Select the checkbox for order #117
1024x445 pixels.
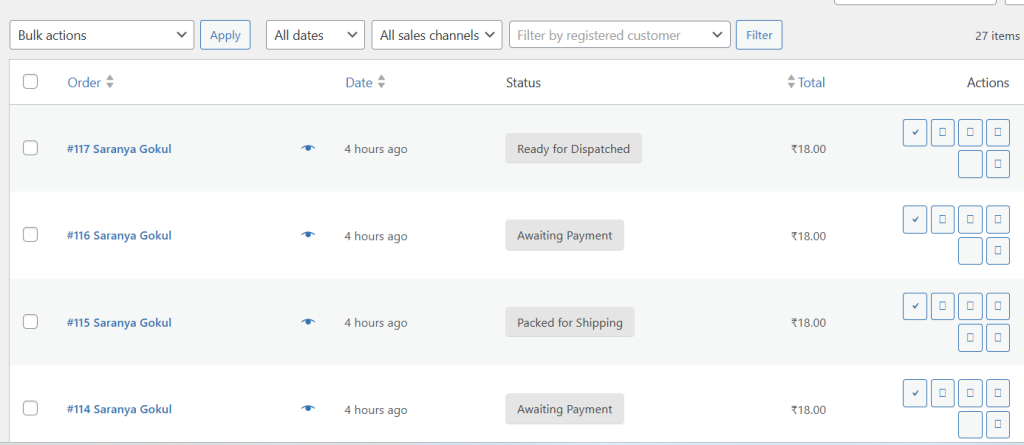coord(30,148)
